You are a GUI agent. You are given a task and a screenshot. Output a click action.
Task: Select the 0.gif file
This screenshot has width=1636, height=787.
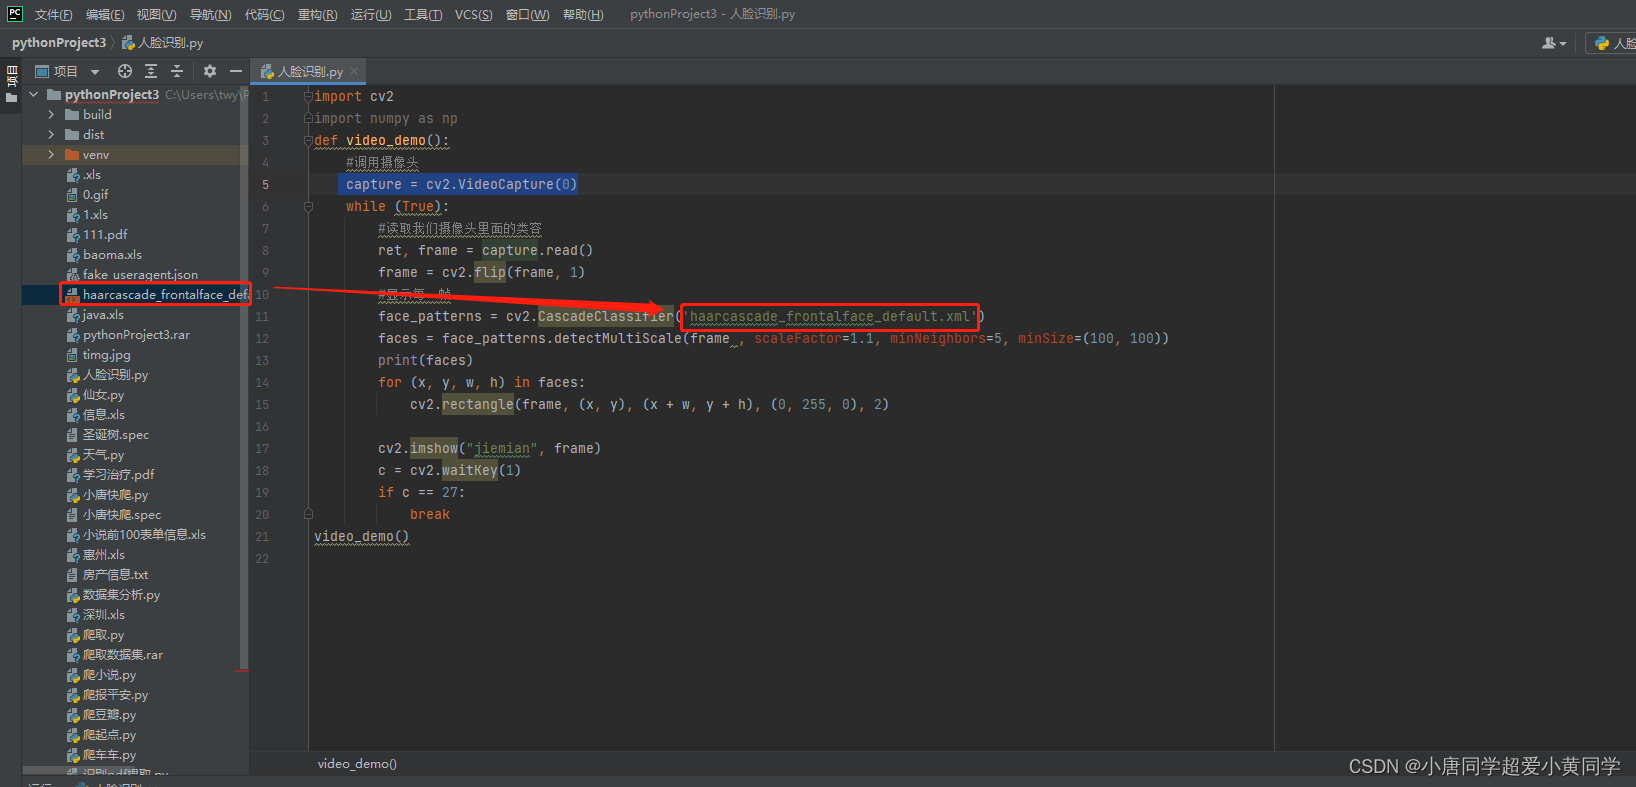click(x=135, y=195)
